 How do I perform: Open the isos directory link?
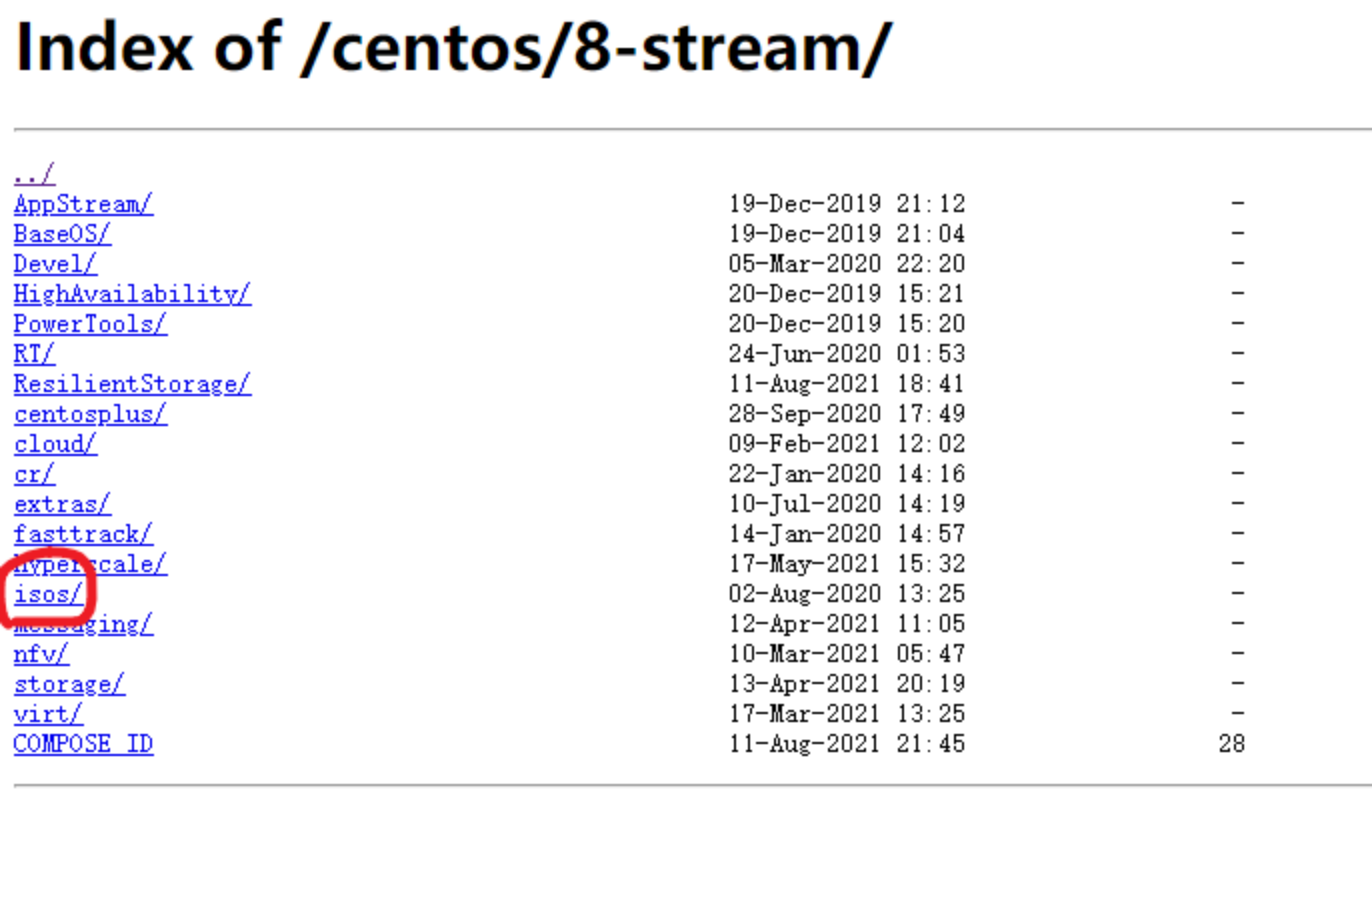(47, 594)
